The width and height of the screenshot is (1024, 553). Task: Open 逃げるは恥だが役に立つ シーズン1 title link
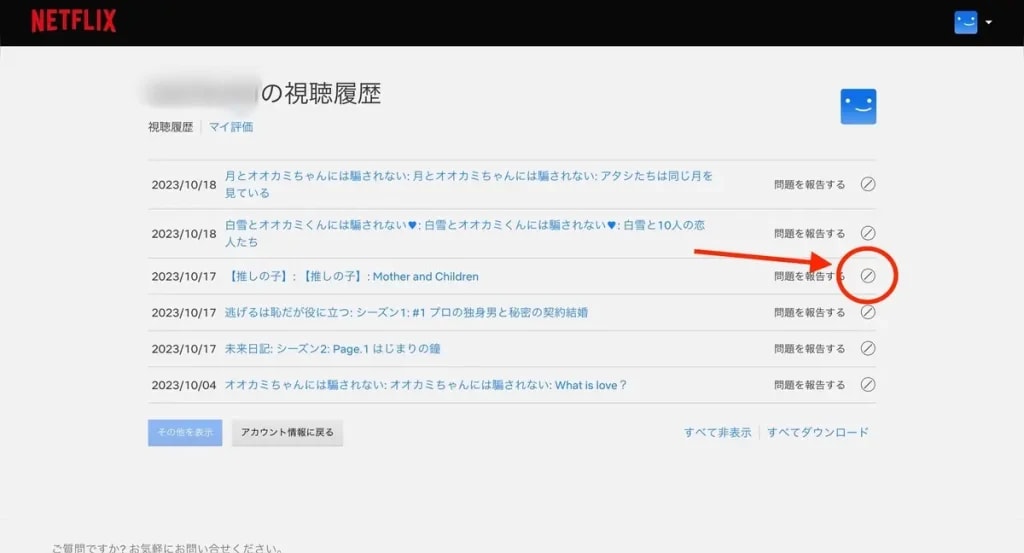point(406,312)
